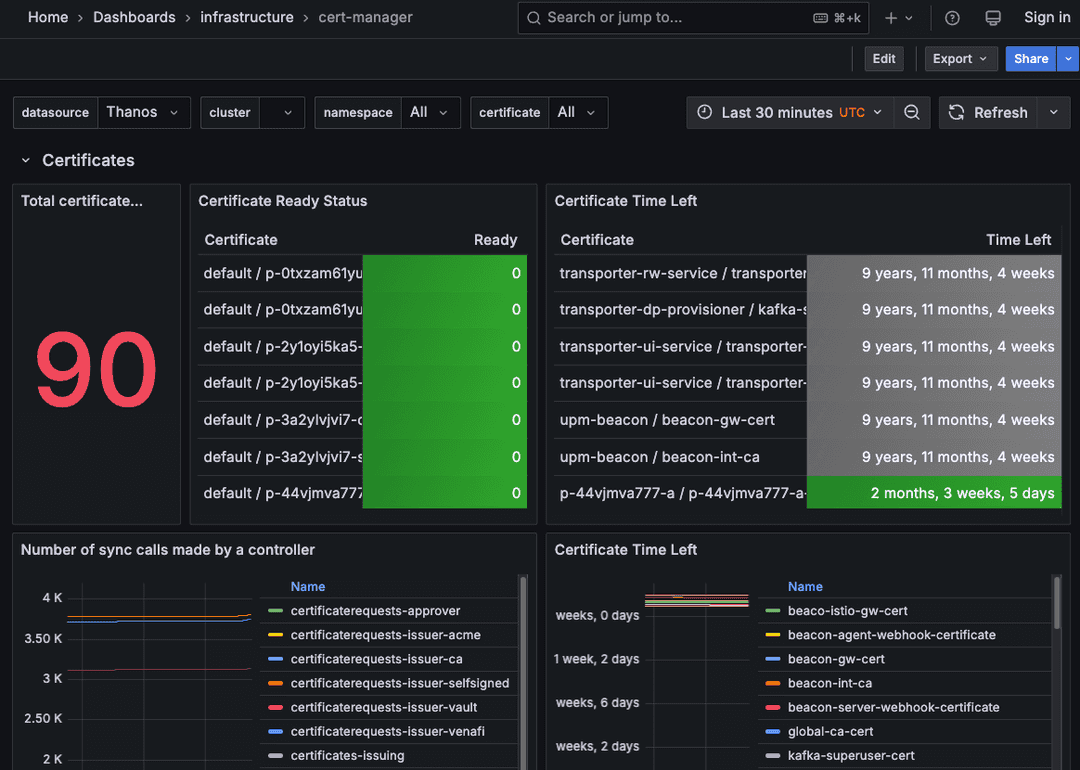Open the namespace All dropdown
1080x770 pixels.
click(431, 112)
